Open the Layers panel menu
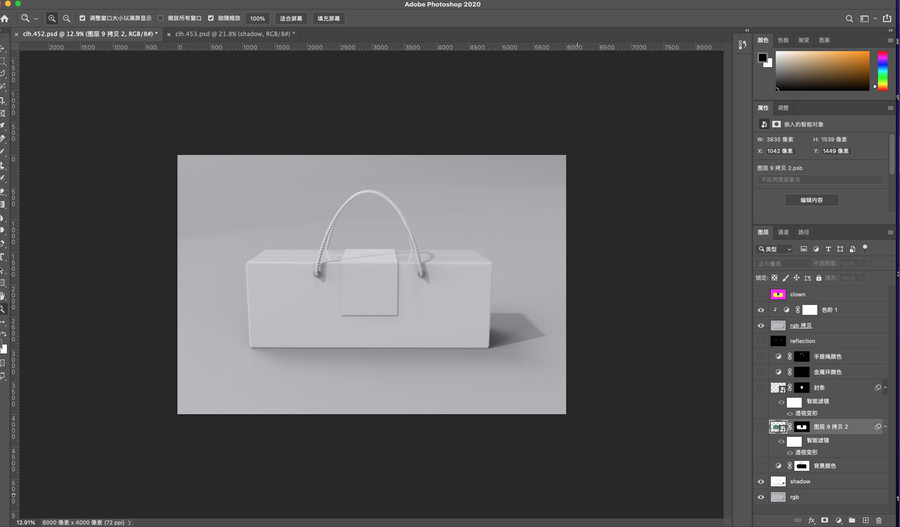This screenshot has height=527, width=900. [x=890, y=232]
